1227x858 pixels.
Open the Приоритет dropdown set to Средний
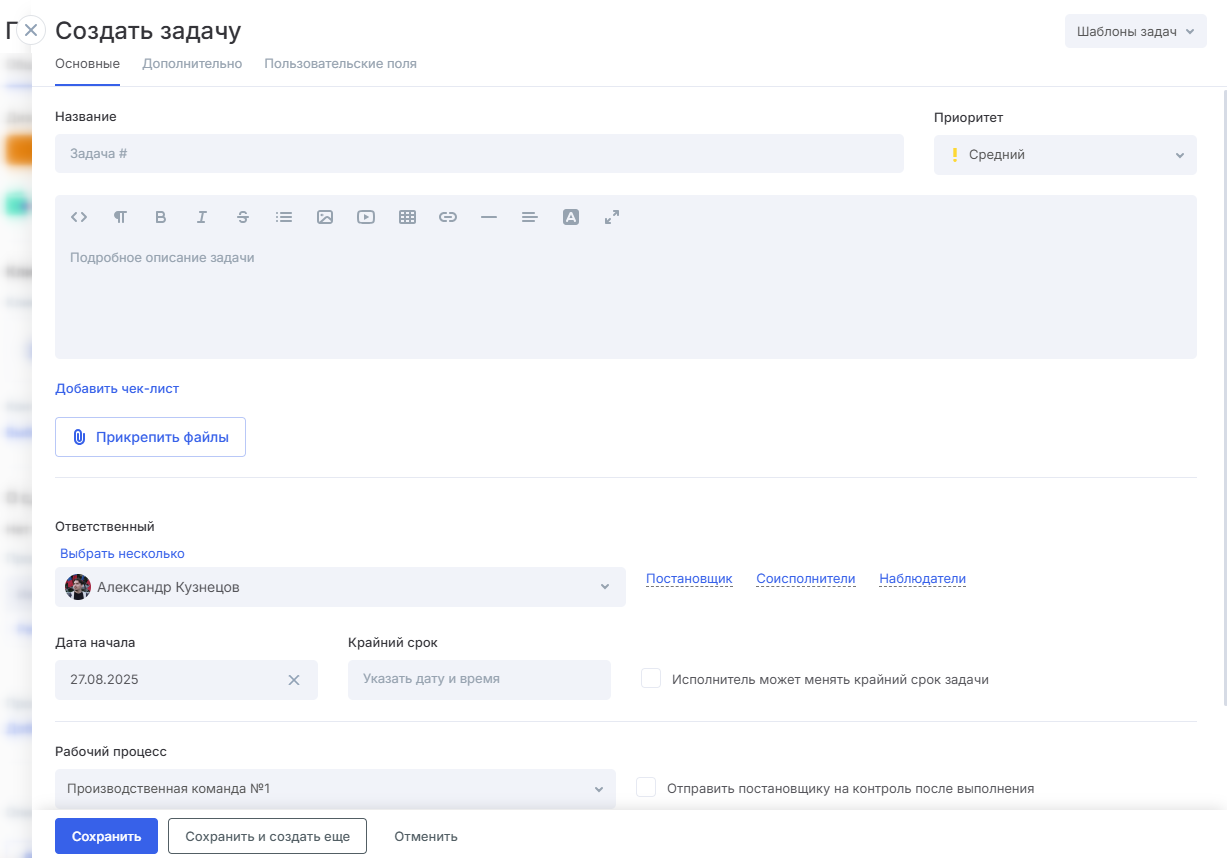click(x=1064, y=155)
